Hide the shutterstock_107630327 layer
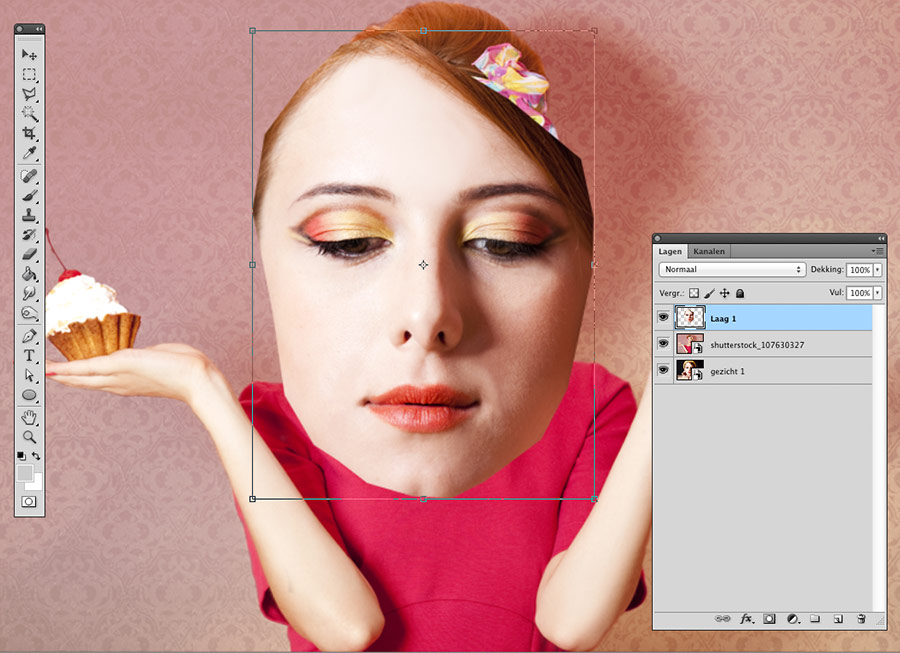This screenshot has height=653, width=900. 664,344
